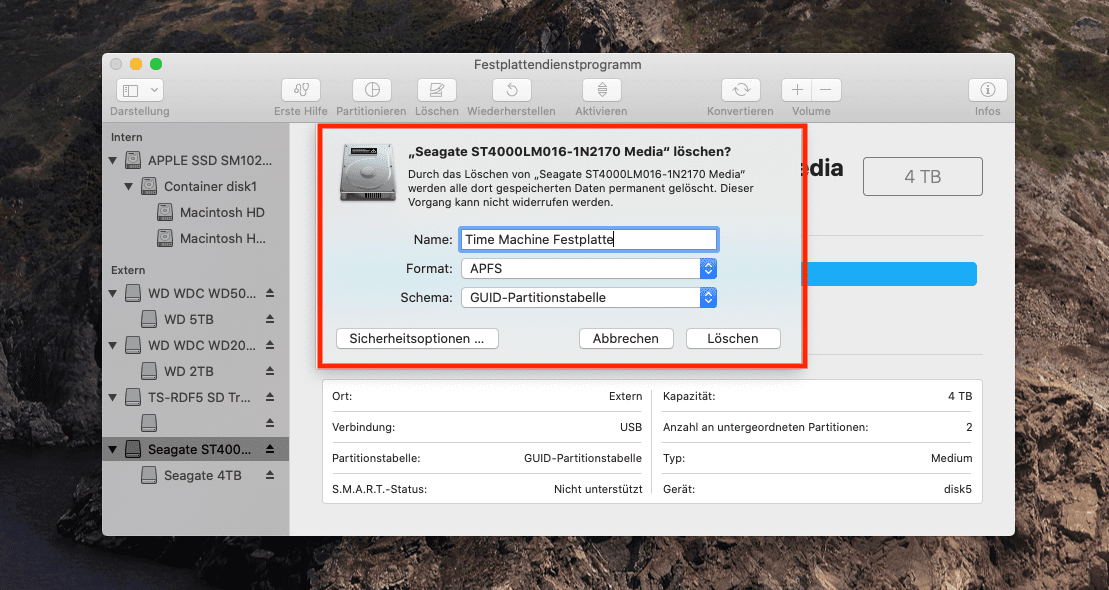This screenshot has width=1109, height=590.
Task: Click the Festplattendienstprogramm window title
Action: point(557,64)
